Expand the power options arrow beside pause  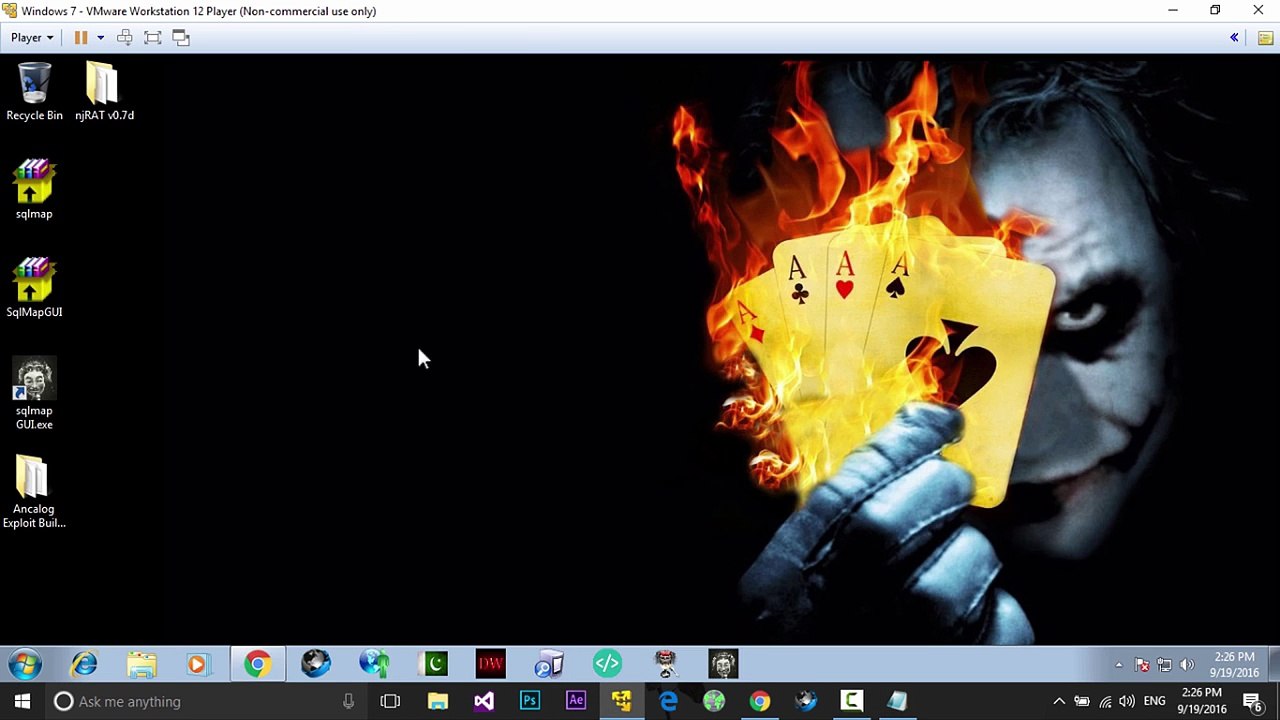[100, 37]
